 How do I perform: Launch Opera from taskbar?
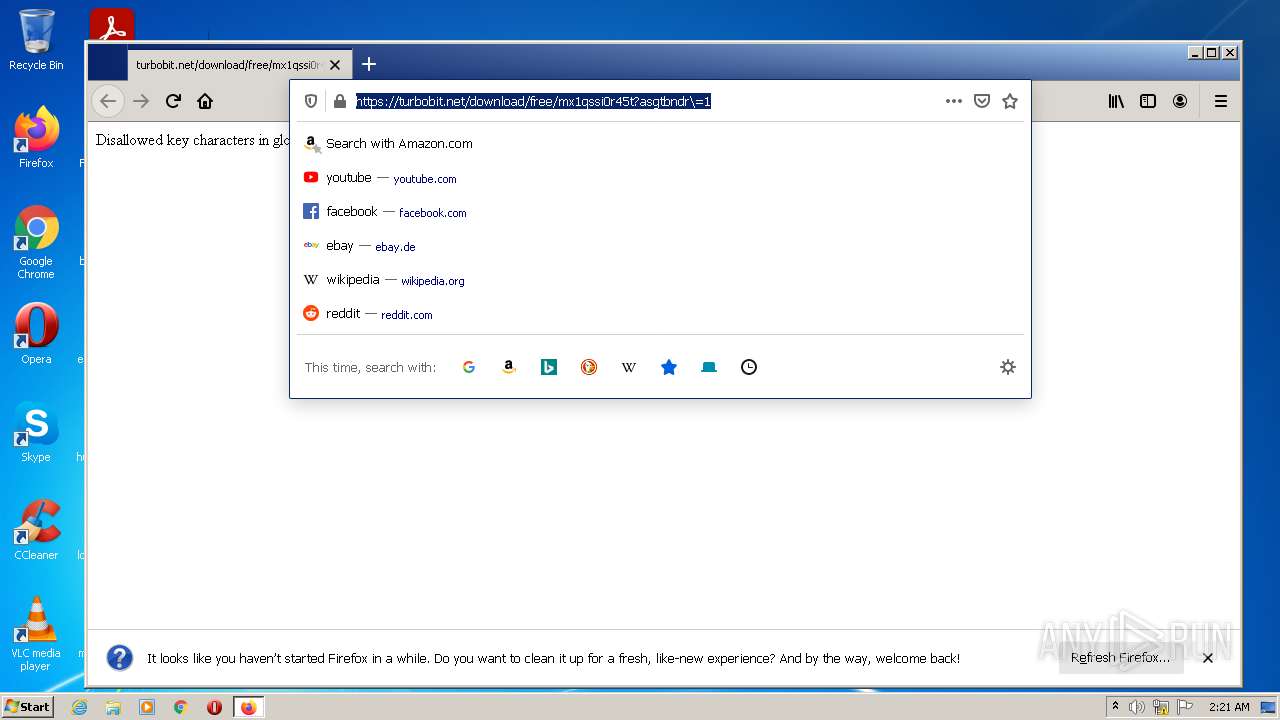pyautogui.click(x=214, y=707)
